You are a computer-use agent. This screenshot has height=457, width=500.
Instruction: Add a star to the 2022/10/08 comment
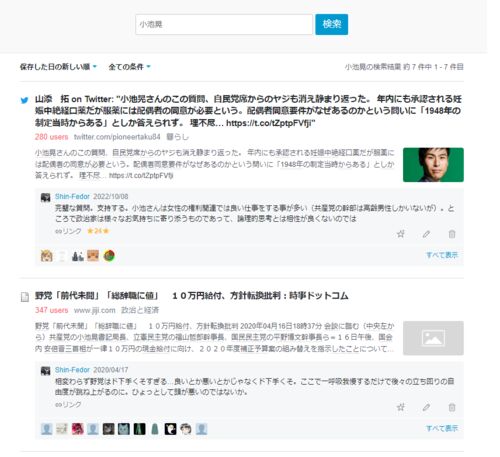point(401,234)
